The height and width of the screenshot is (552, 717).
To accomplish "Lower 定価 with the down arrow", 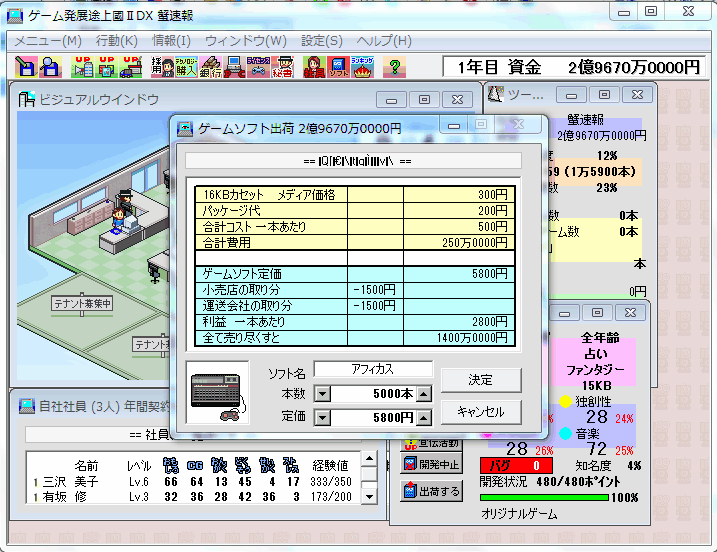I will point(322,417).
